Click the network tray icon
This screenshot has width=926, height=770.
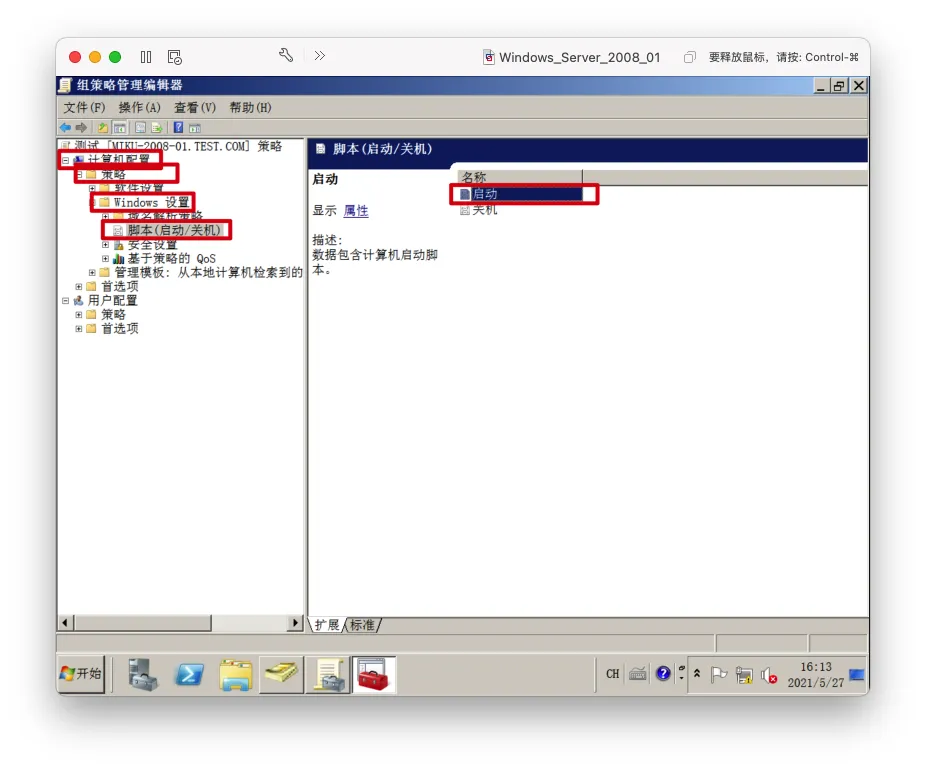pos(744,674)
